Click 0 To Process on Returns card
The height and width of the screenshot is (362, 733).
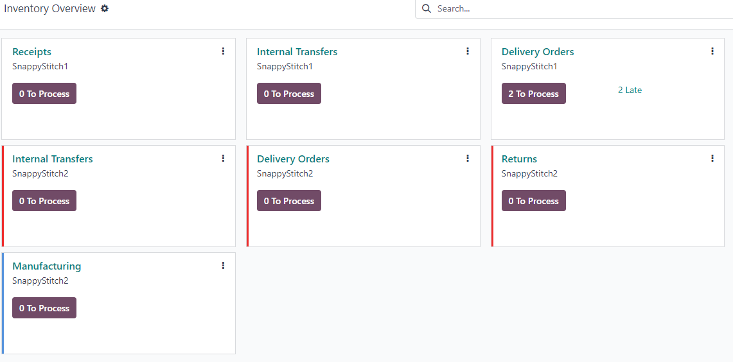[533, 201]
